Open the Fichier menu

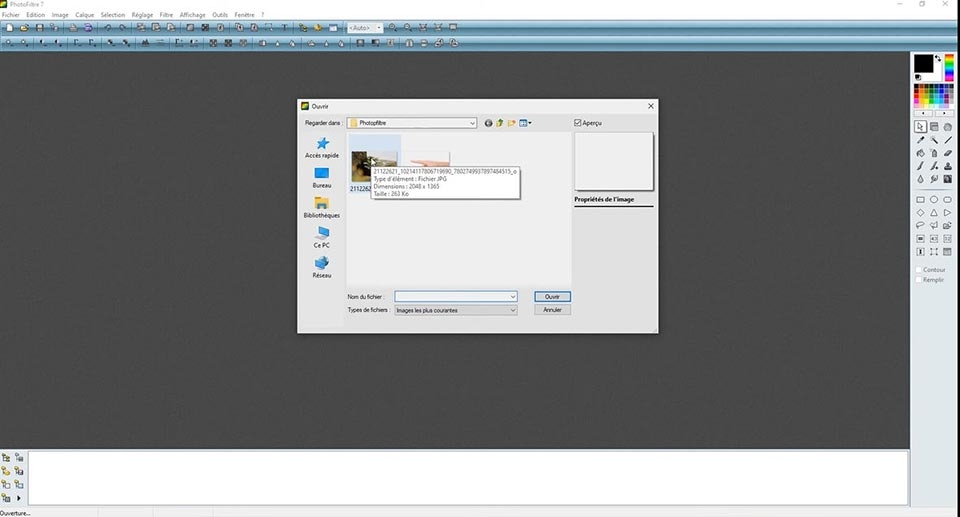point(11,15)
